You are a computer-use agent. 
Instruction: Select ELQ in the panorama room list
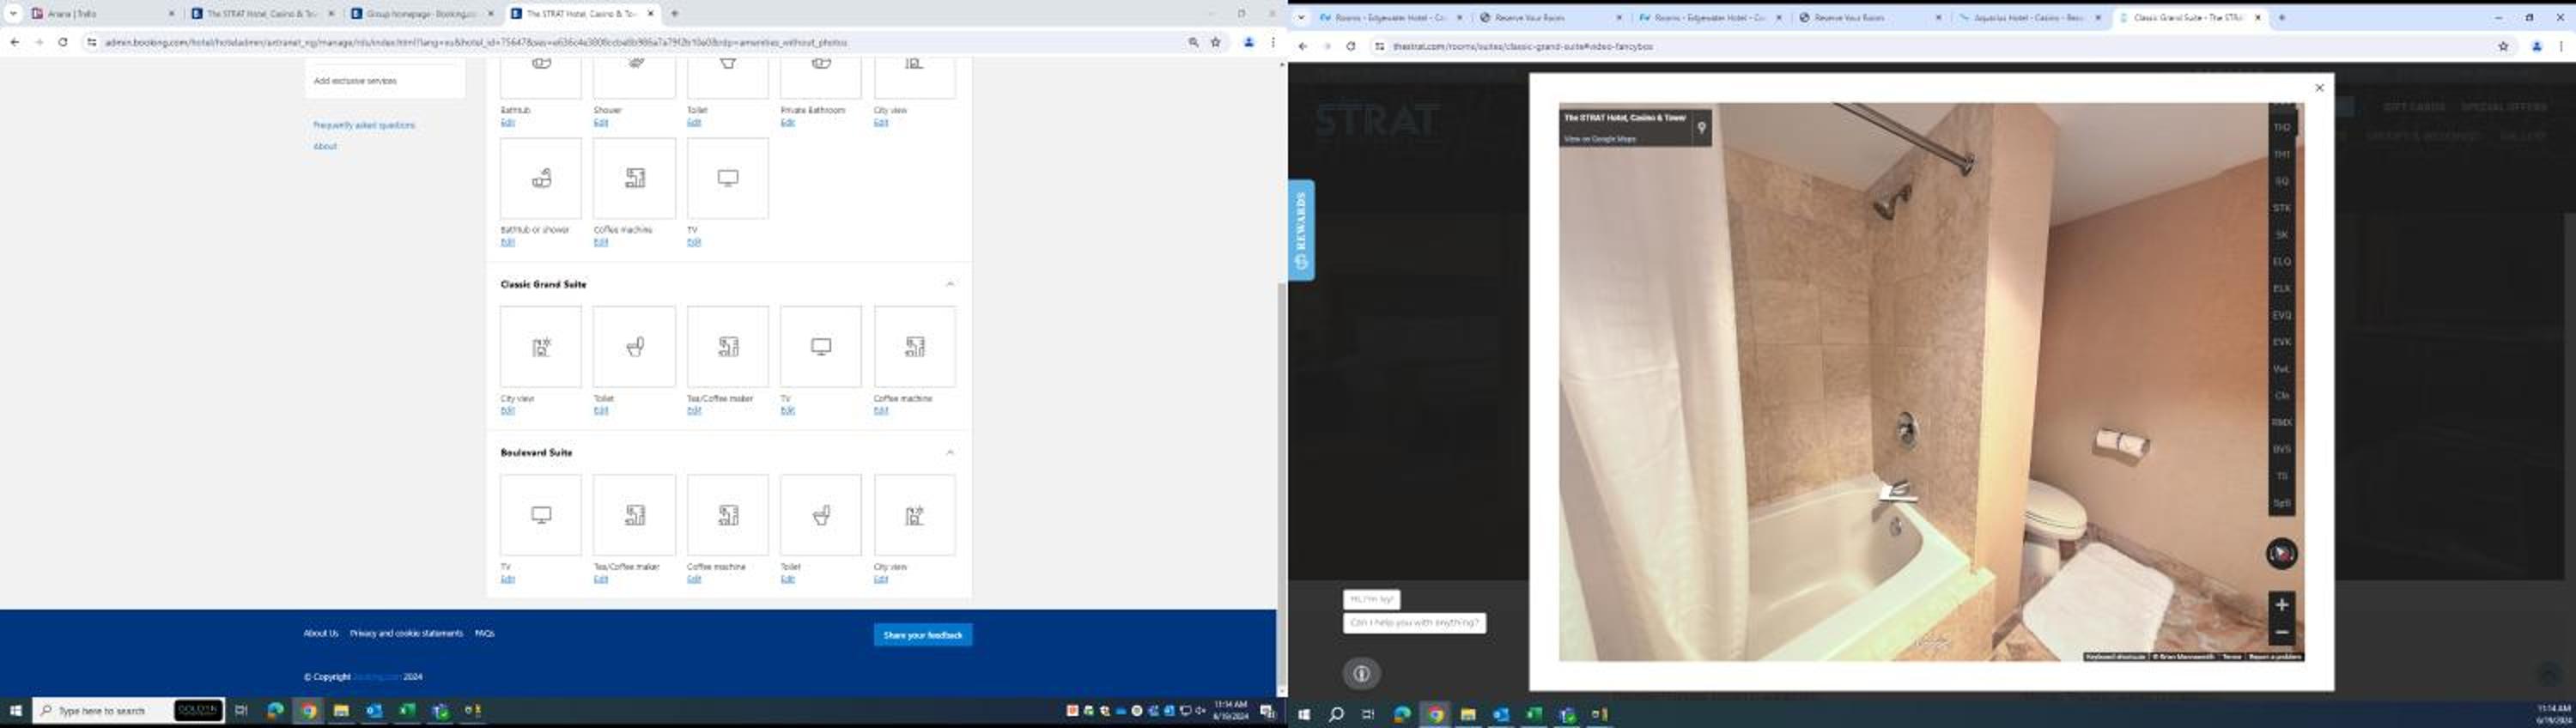point(2281,262)
